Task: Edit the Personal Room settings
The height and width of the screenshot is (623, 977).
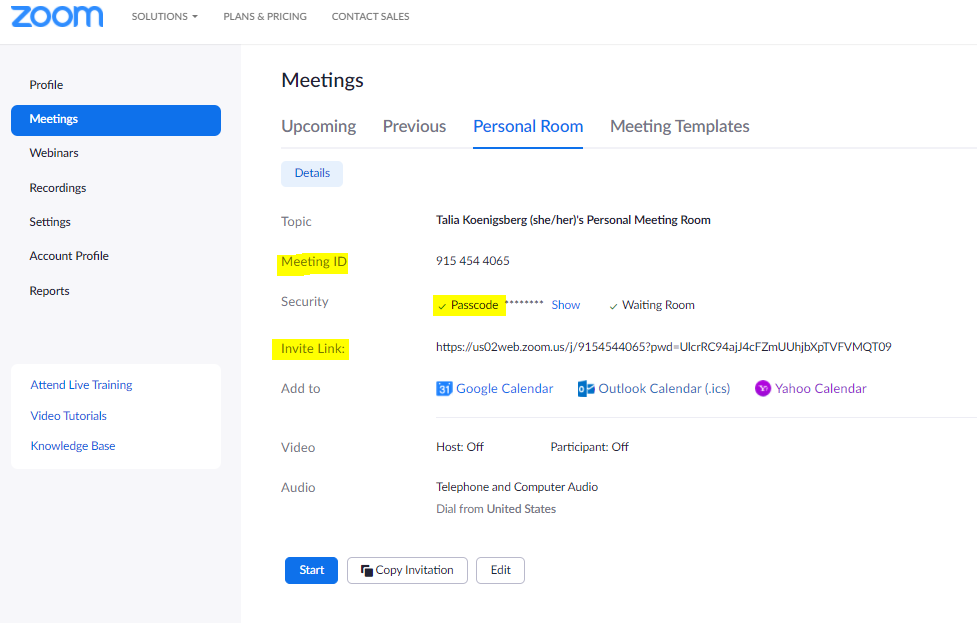Action: click(x=500, y=570)
